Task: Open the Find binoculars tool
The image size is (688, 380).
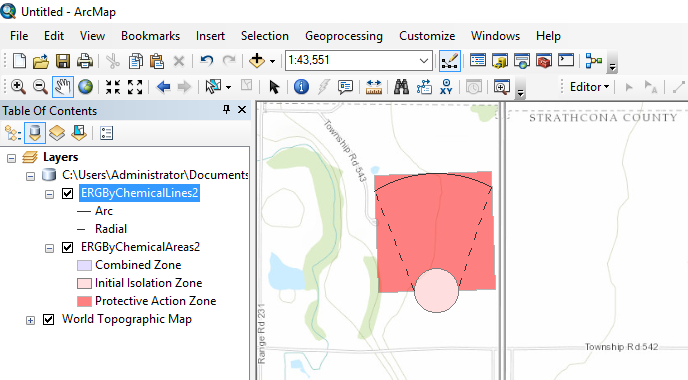Action: (x=401, y=87)
